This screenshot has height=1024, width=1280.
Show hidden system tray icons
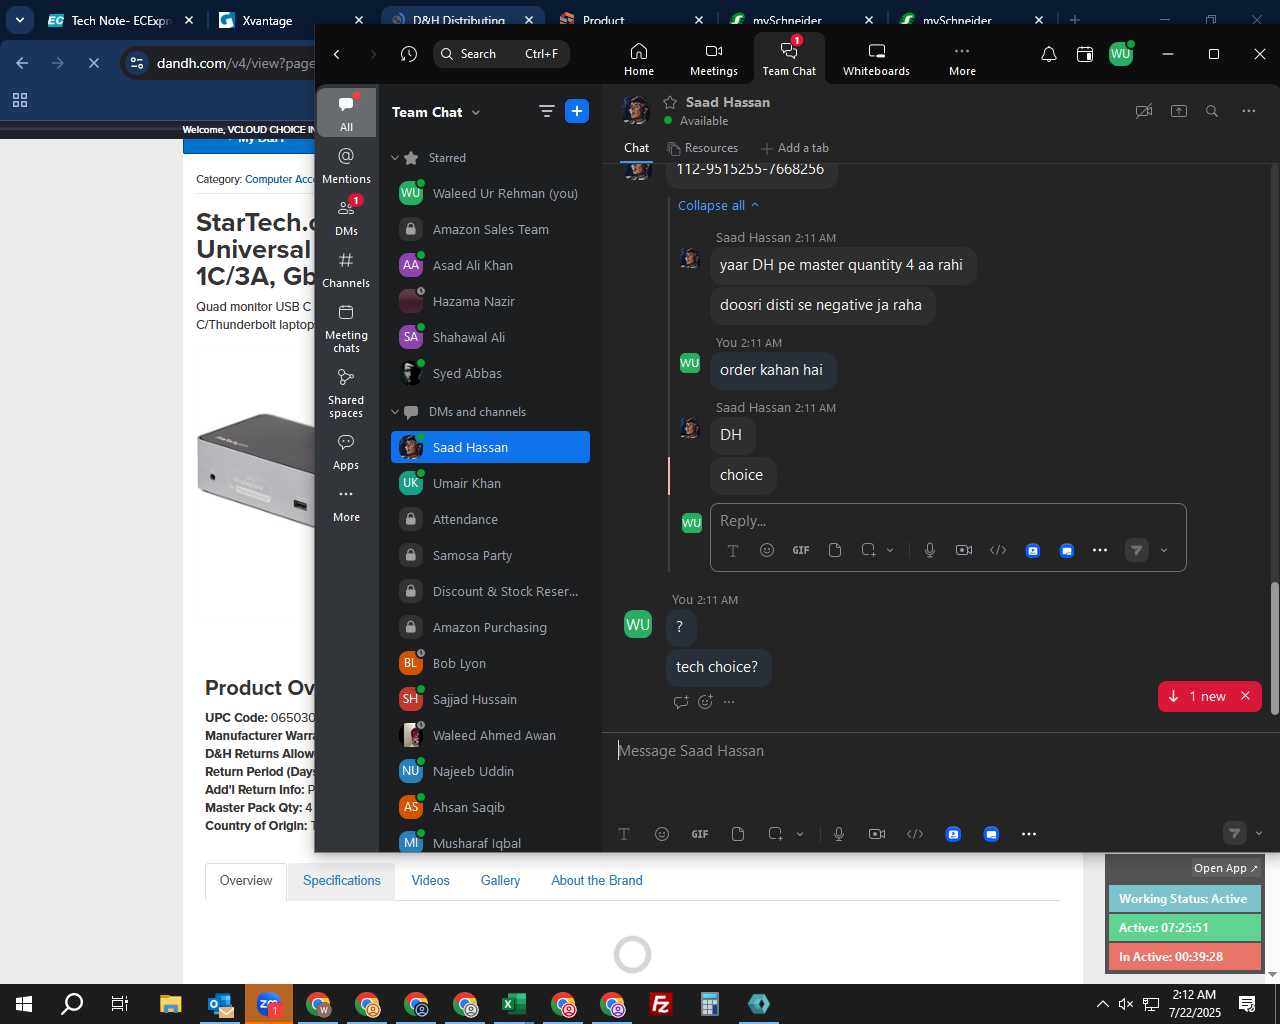coord(1102,1004)
